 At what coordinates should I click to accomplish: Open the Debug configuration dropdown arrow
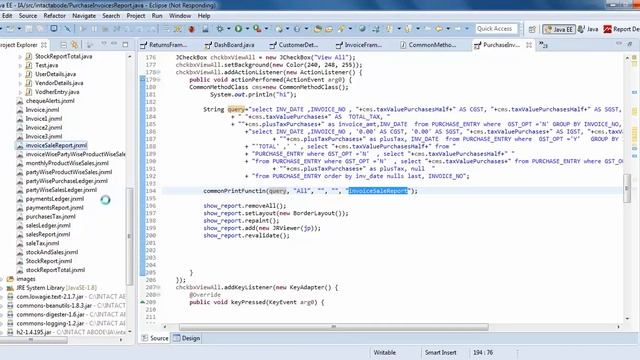(228, 29)
